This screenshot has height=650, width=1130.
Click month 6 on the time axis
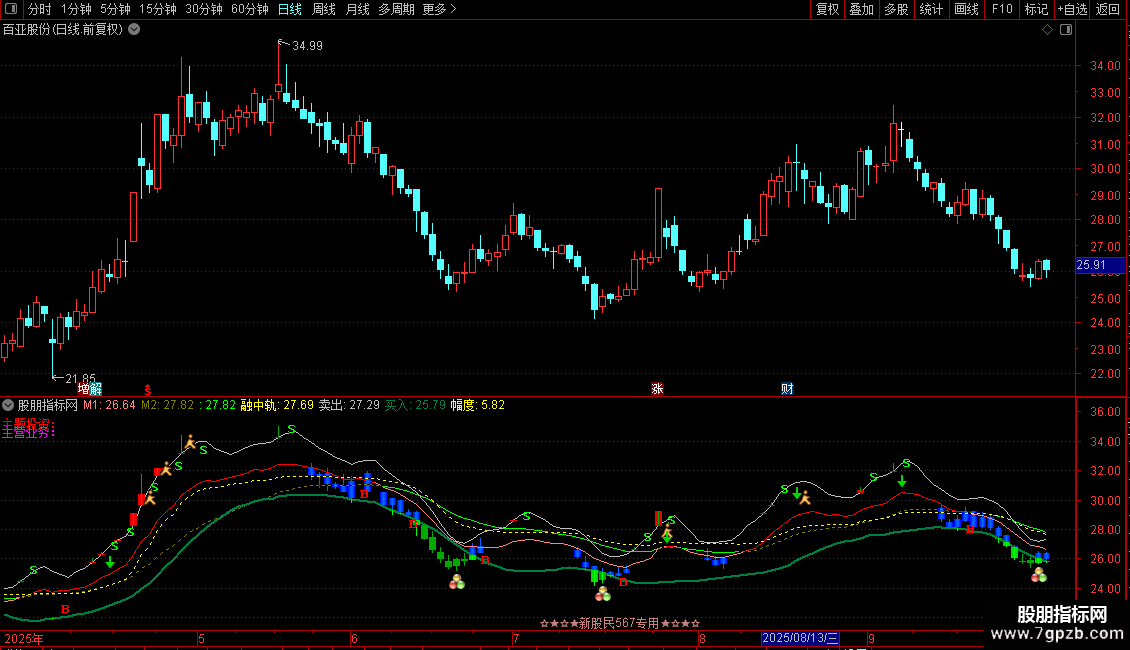click(x=354, y=638)
